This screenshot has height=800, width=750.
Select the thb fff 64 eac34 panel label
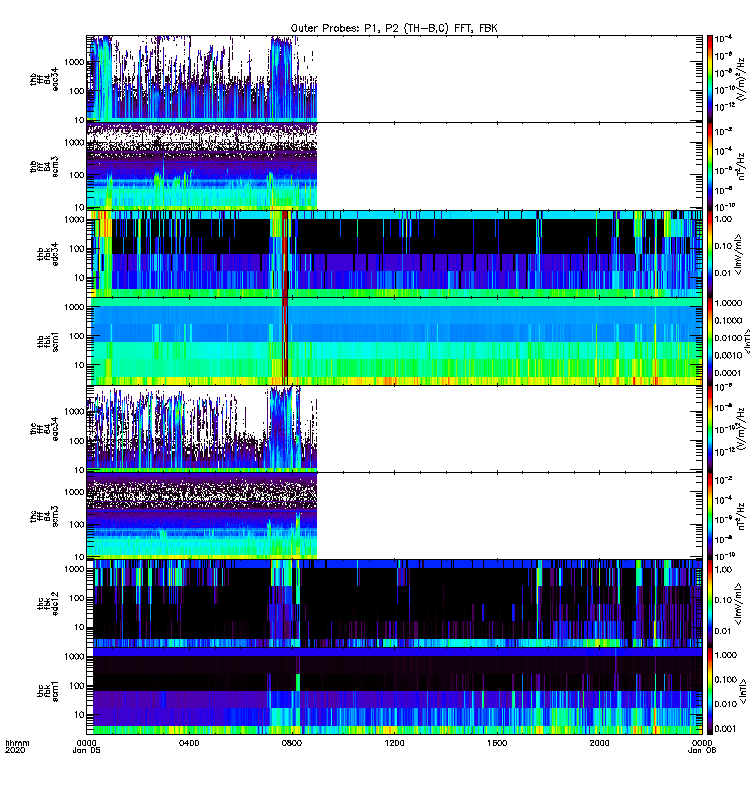click(x=44, y=79)
